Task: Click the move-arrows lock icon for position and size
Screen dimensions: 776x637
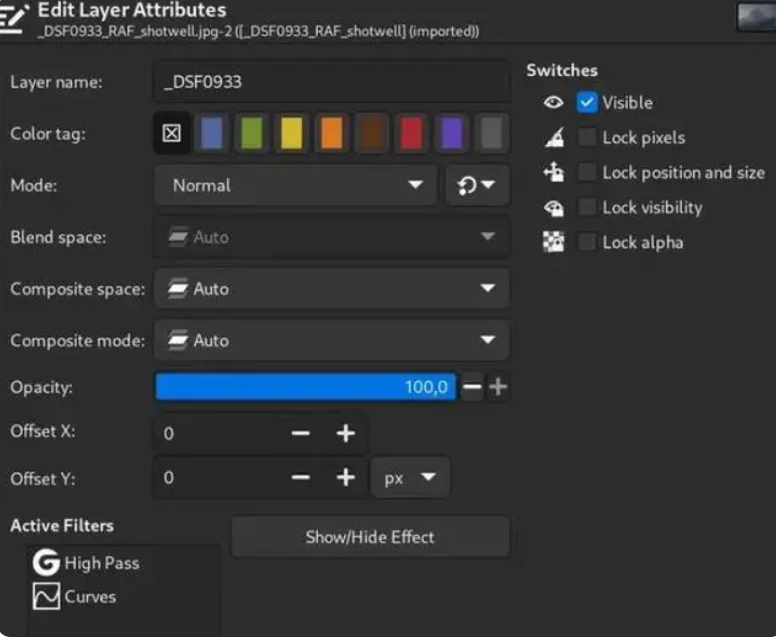Action: 554,172
